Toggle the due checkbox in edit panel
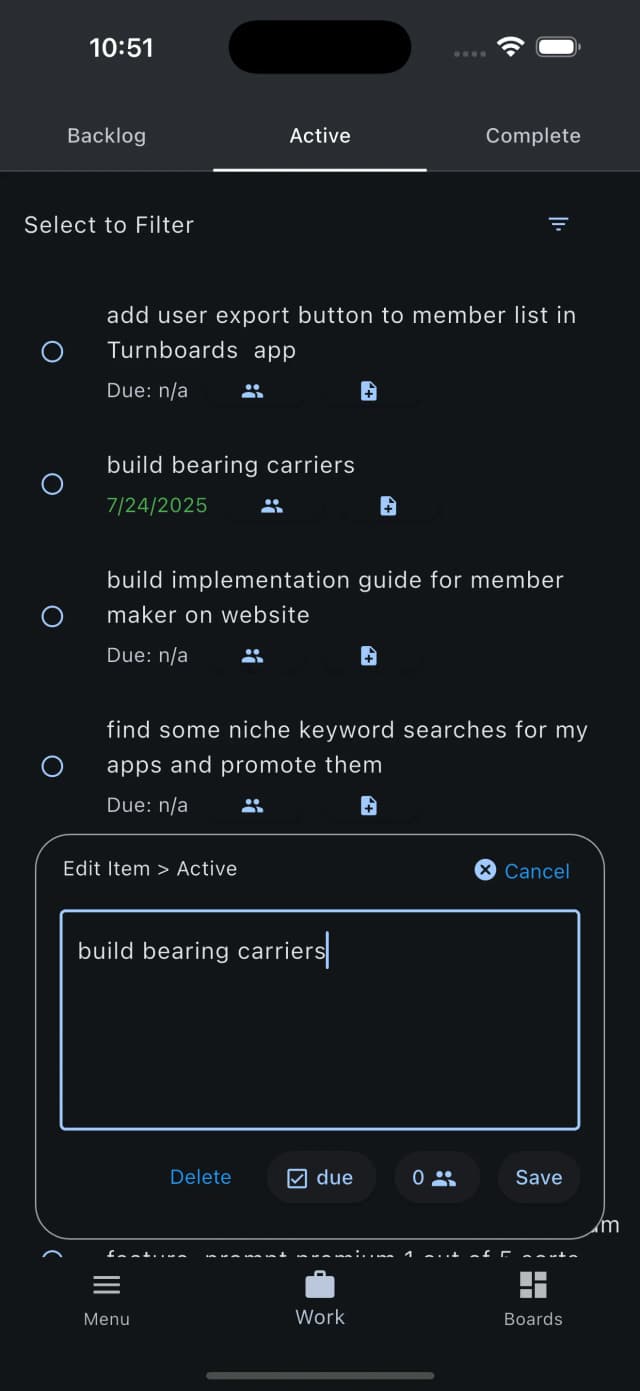Image resolution: width=640 pixels, height=1391 pixels. click(x=320, y=1177)
